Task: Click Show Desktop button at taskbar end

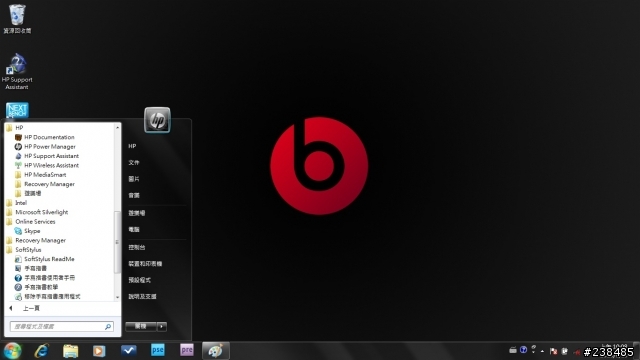Action: tap(637, 351)
